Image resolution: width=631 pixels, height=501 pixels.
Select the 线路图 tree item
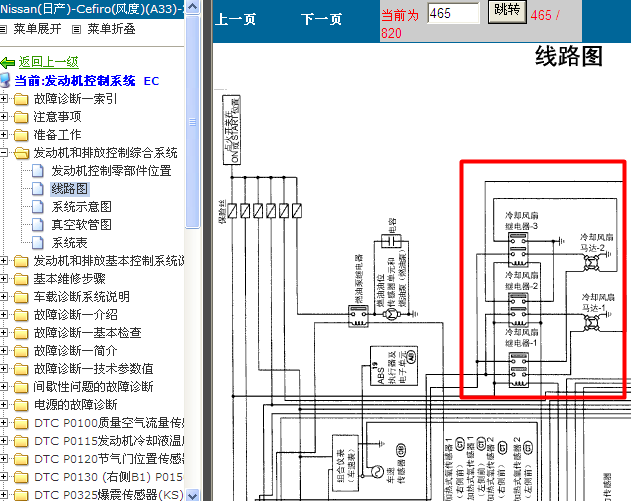70,189
